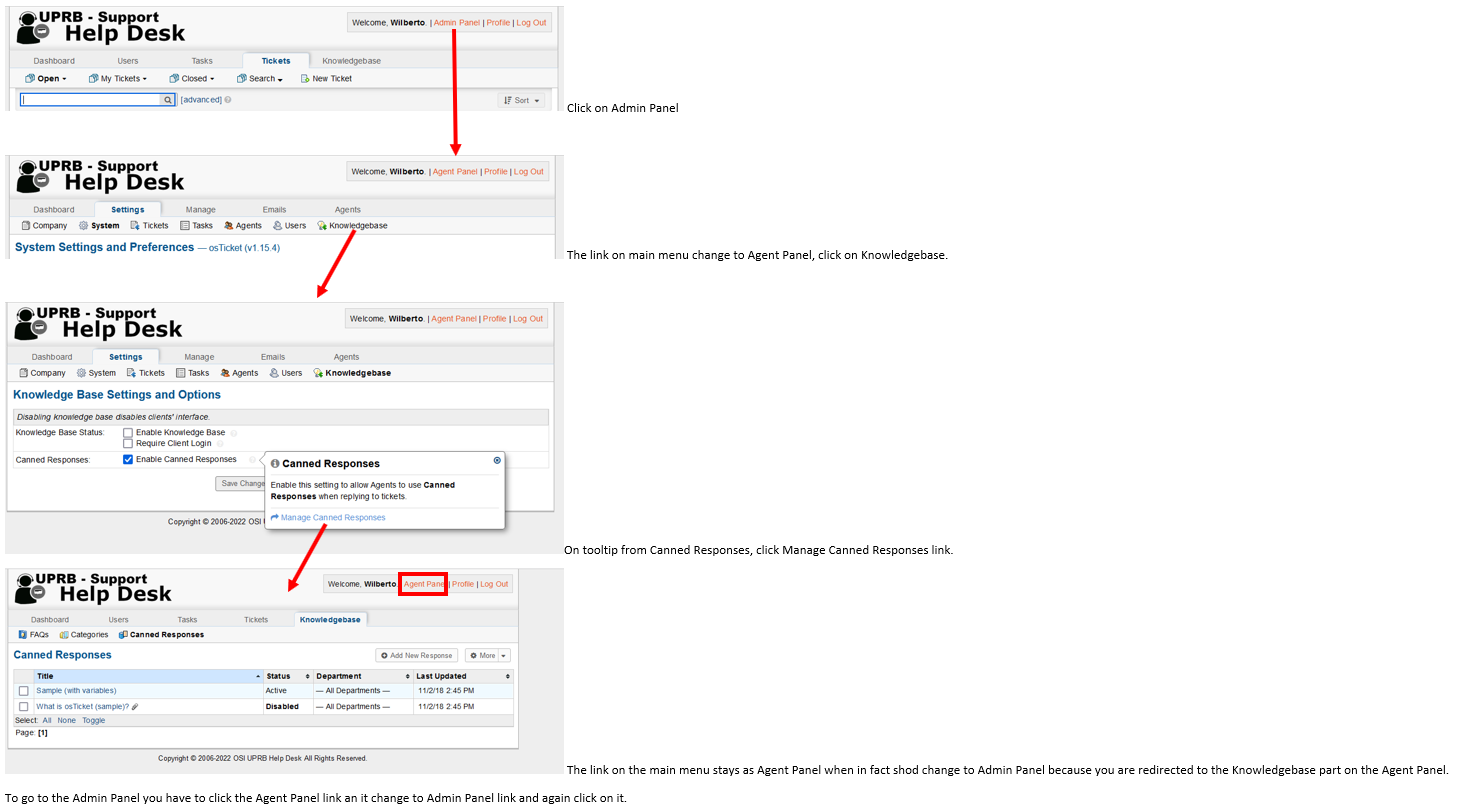Select checkbox for Sample (with variables) row
Image resolution: width=1457 pixels, height=810 pixels.
click(23, 691)
